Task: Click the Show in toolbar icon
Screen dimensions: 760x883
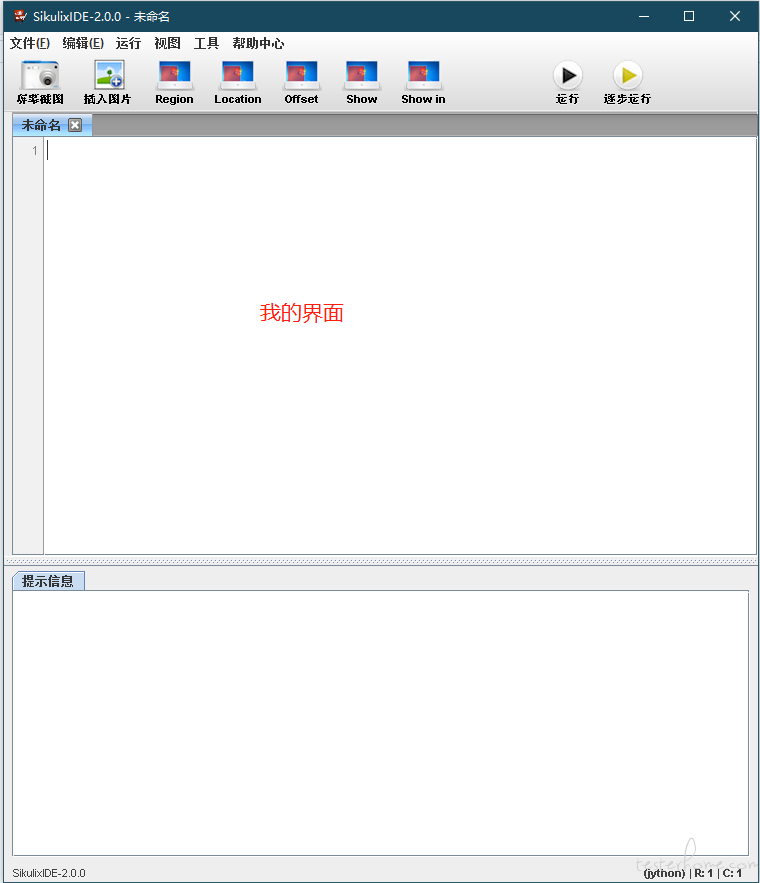Action: [x=423, y=75]
